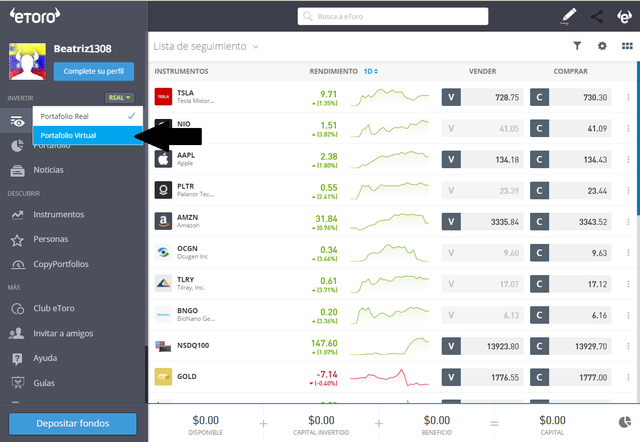Open the AMZN row three-dot menu
Screen dimensions: 640x442
coord(628,221)
